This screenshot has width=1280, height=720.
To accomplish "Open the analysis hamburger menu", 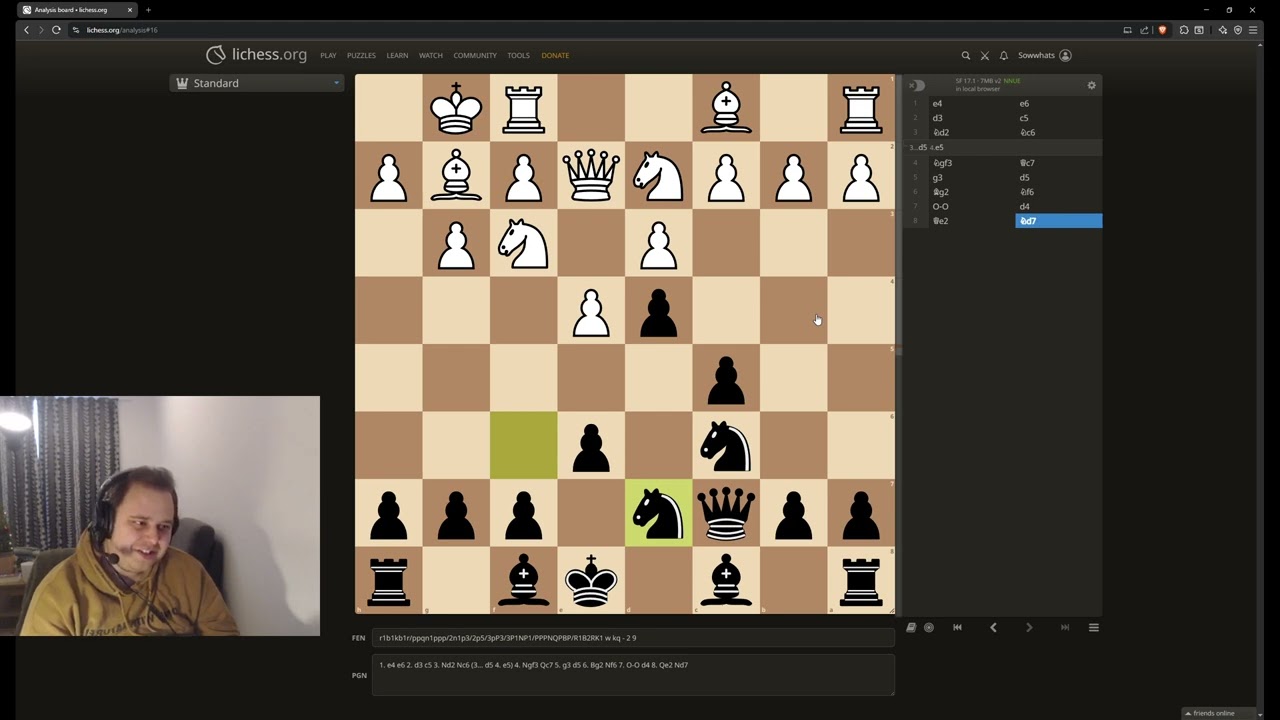I will (1093, 627).
